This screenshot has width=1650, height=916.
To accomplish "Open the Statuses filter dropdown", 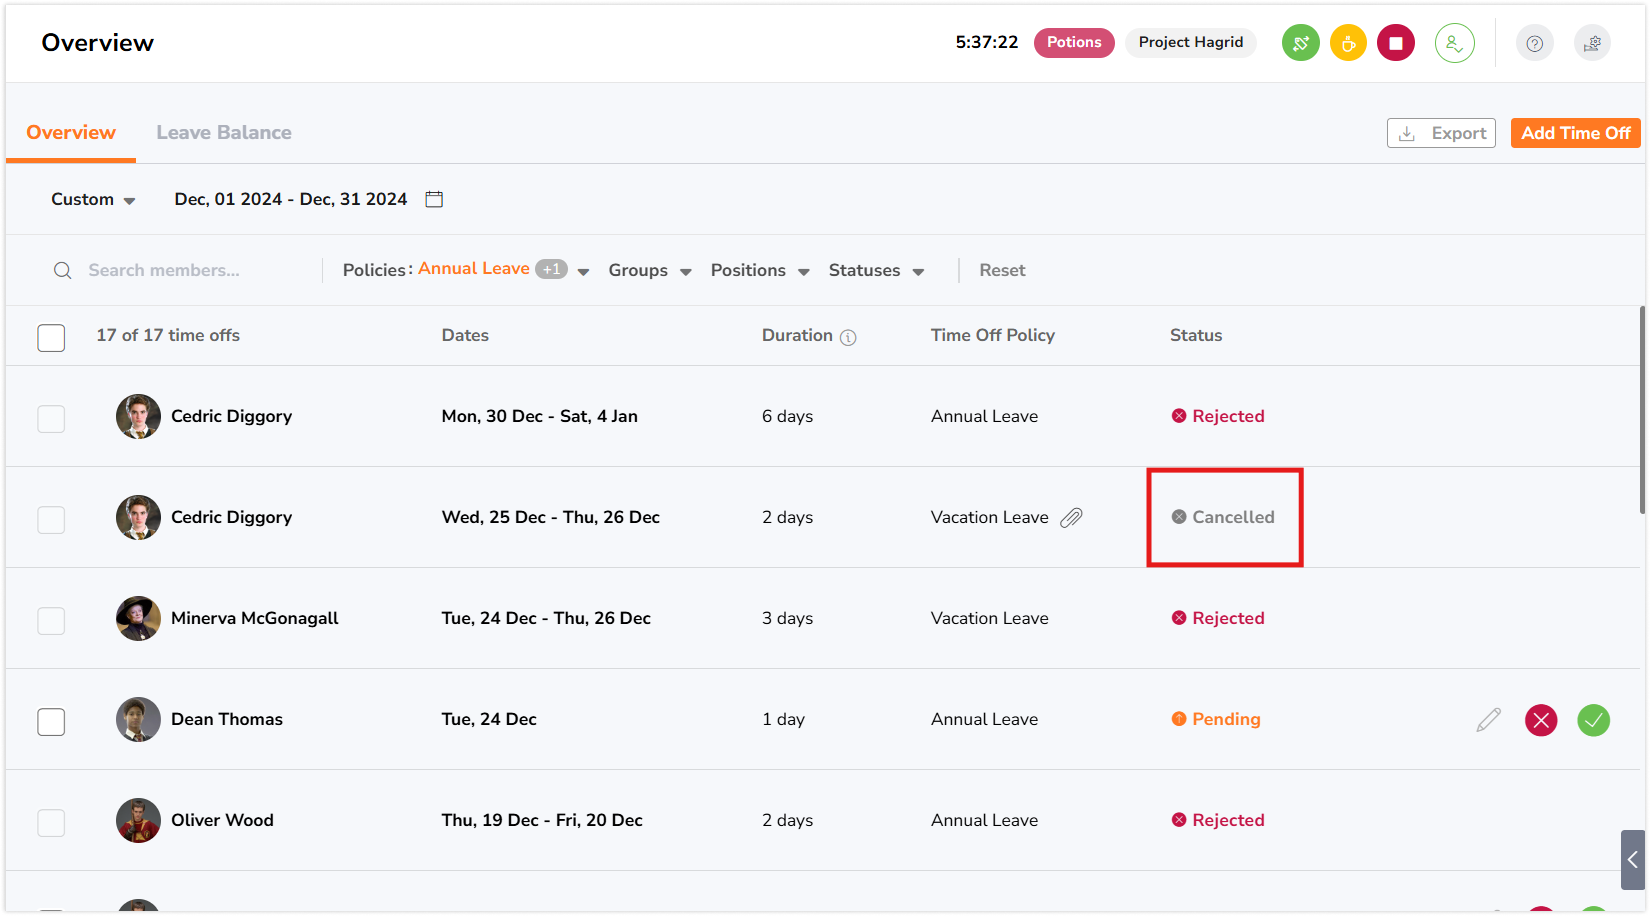I will coord(876,271).
